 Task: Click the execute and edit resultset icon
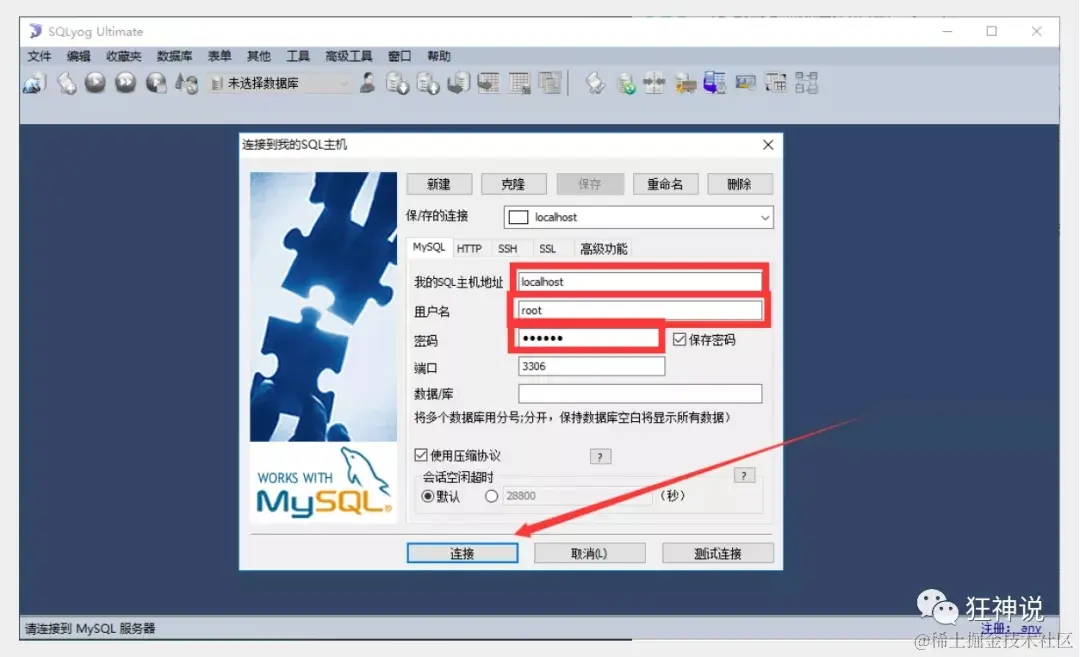tap(156, 83)
